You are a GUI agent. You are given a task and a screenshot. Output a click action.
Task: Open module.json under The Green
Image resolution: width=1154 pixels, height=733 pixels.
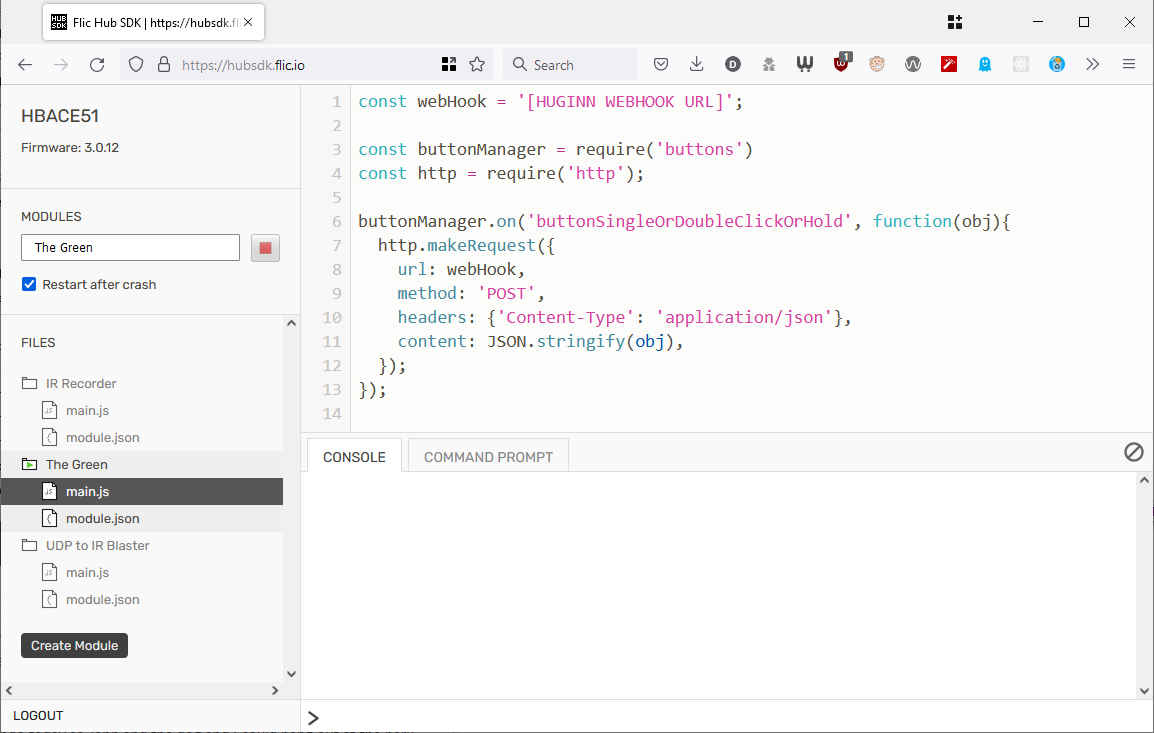102,519
